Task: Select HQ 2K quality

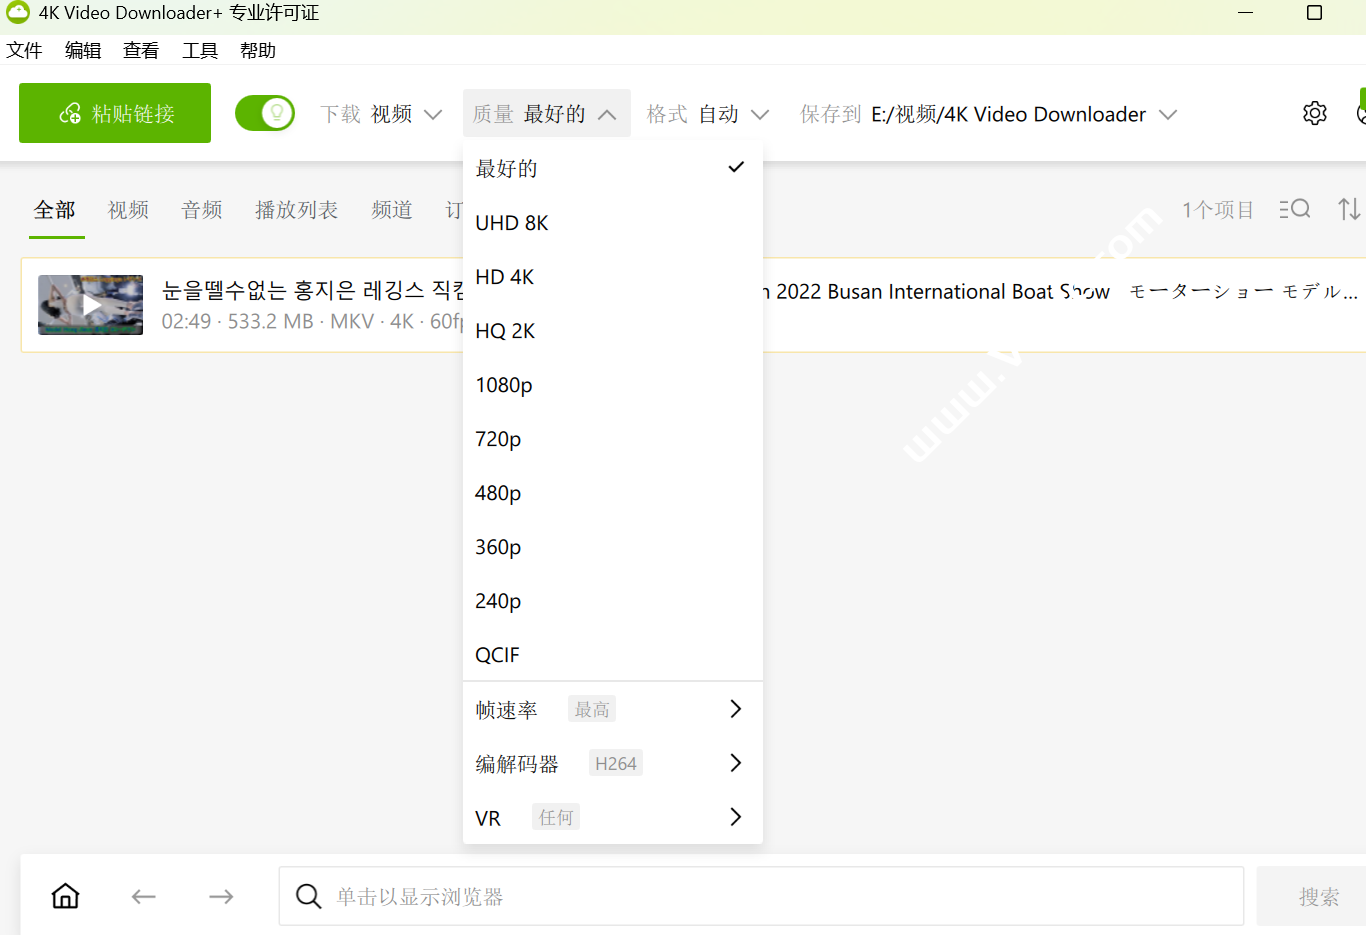Action: point(613,330)
